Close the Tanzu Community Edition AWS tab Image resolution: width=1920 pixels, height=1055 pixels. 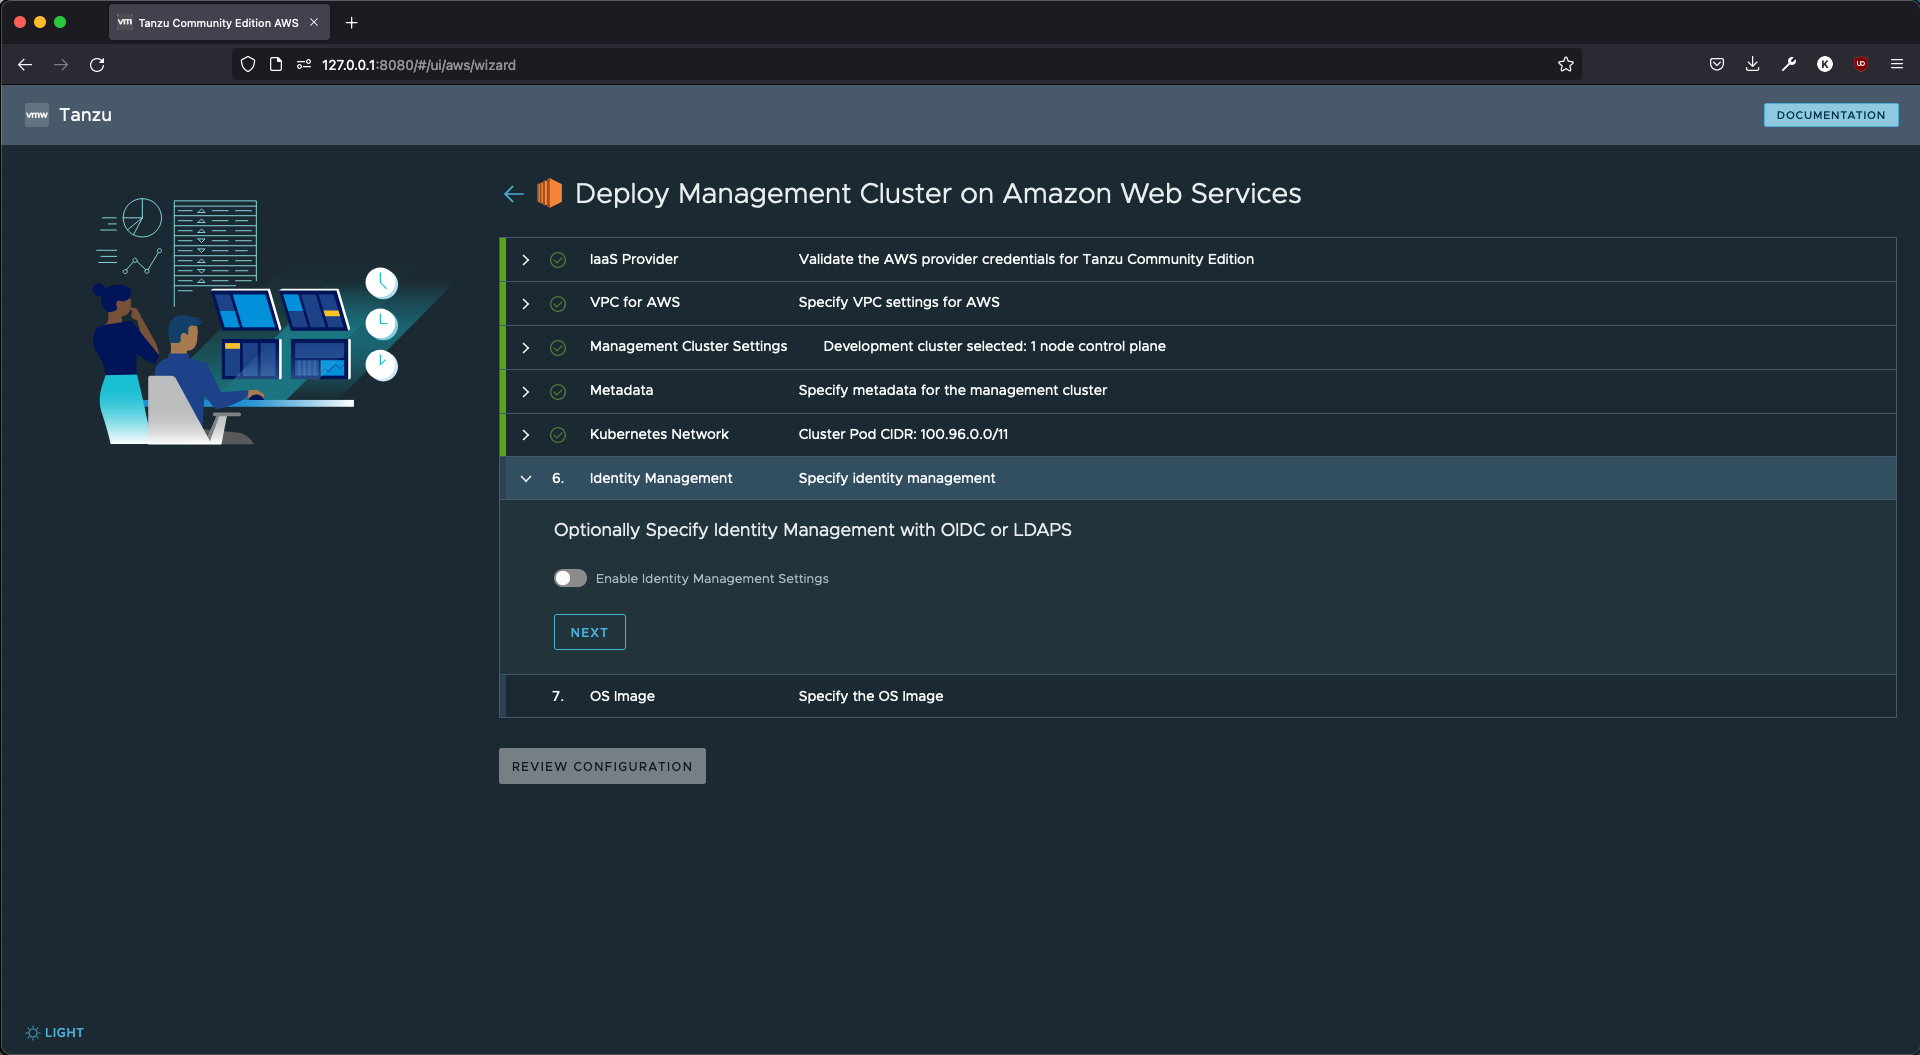pos(314,22)
